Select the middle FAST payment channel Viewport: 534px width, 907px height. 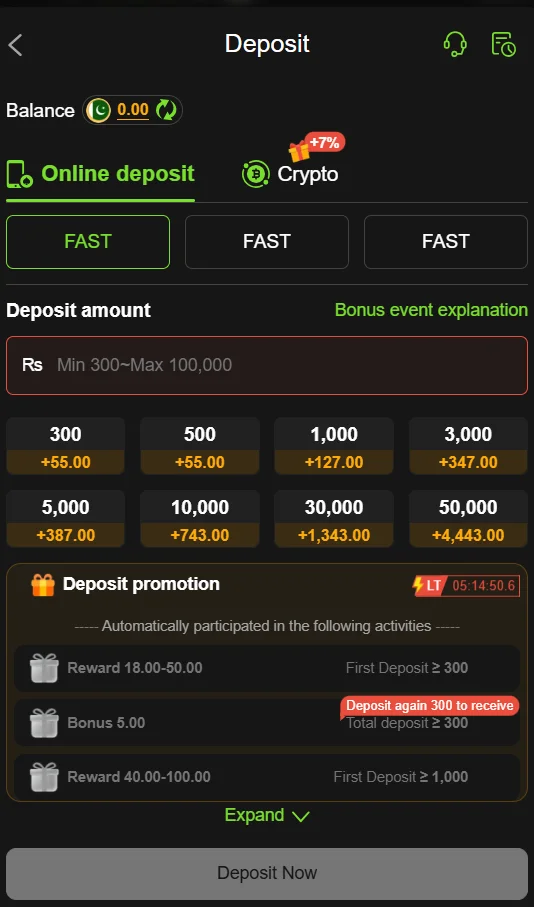point(267,242)
